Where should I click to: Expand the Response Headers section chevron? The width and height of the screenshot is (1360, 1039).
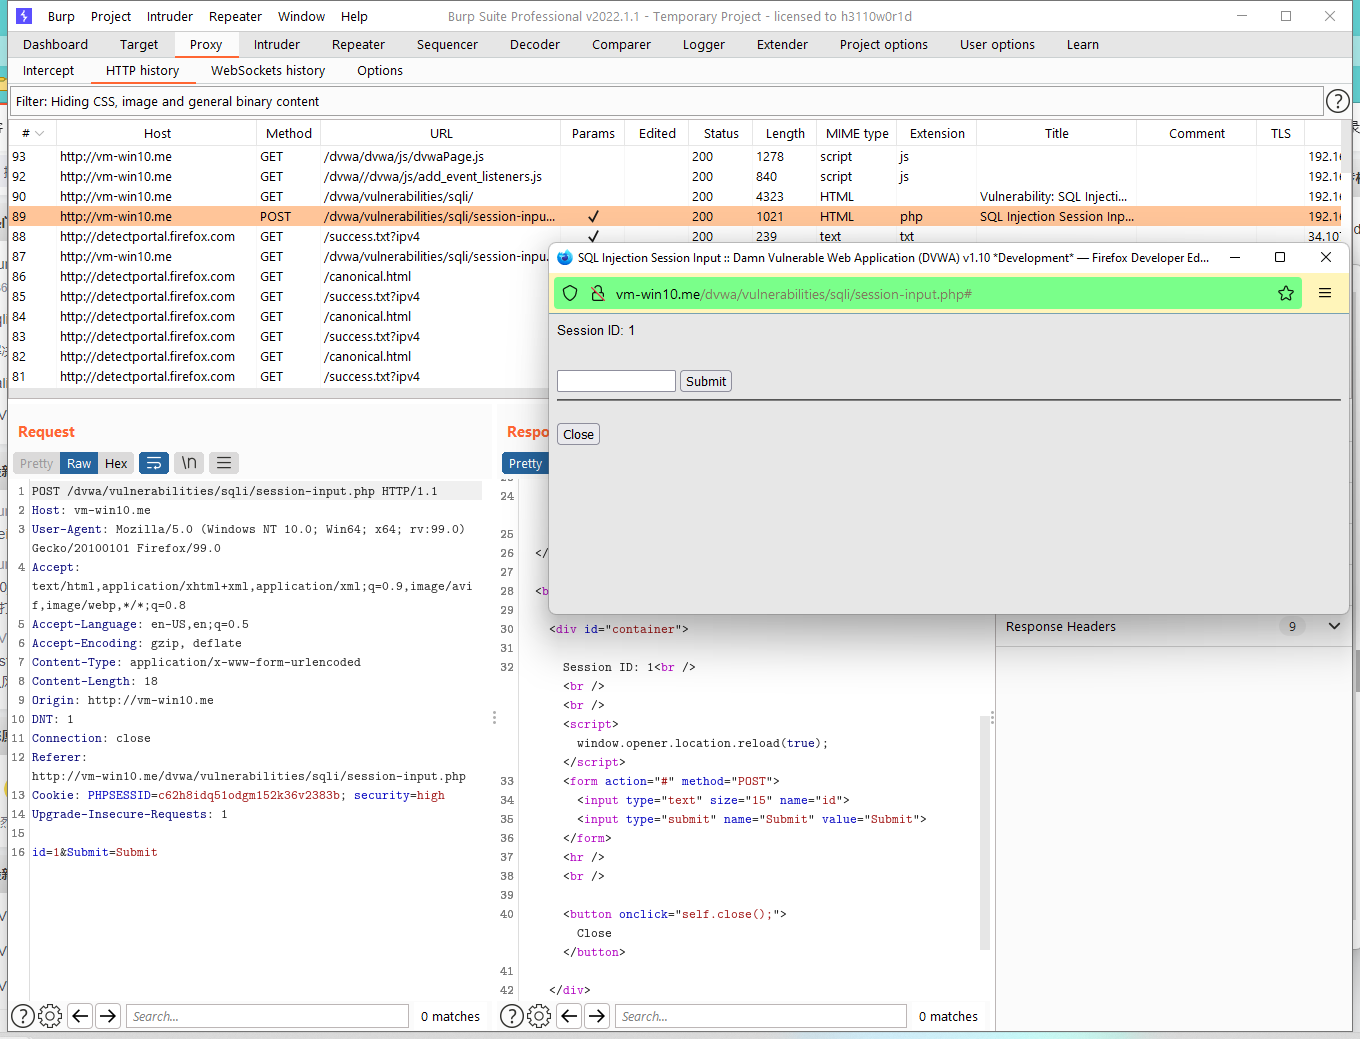tap(1334, 626)
